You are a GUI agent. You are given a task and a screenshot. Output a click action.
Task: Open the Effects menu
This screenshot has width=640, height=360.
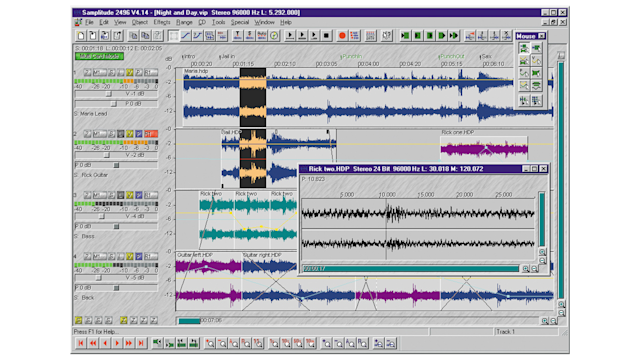(162, 22)
